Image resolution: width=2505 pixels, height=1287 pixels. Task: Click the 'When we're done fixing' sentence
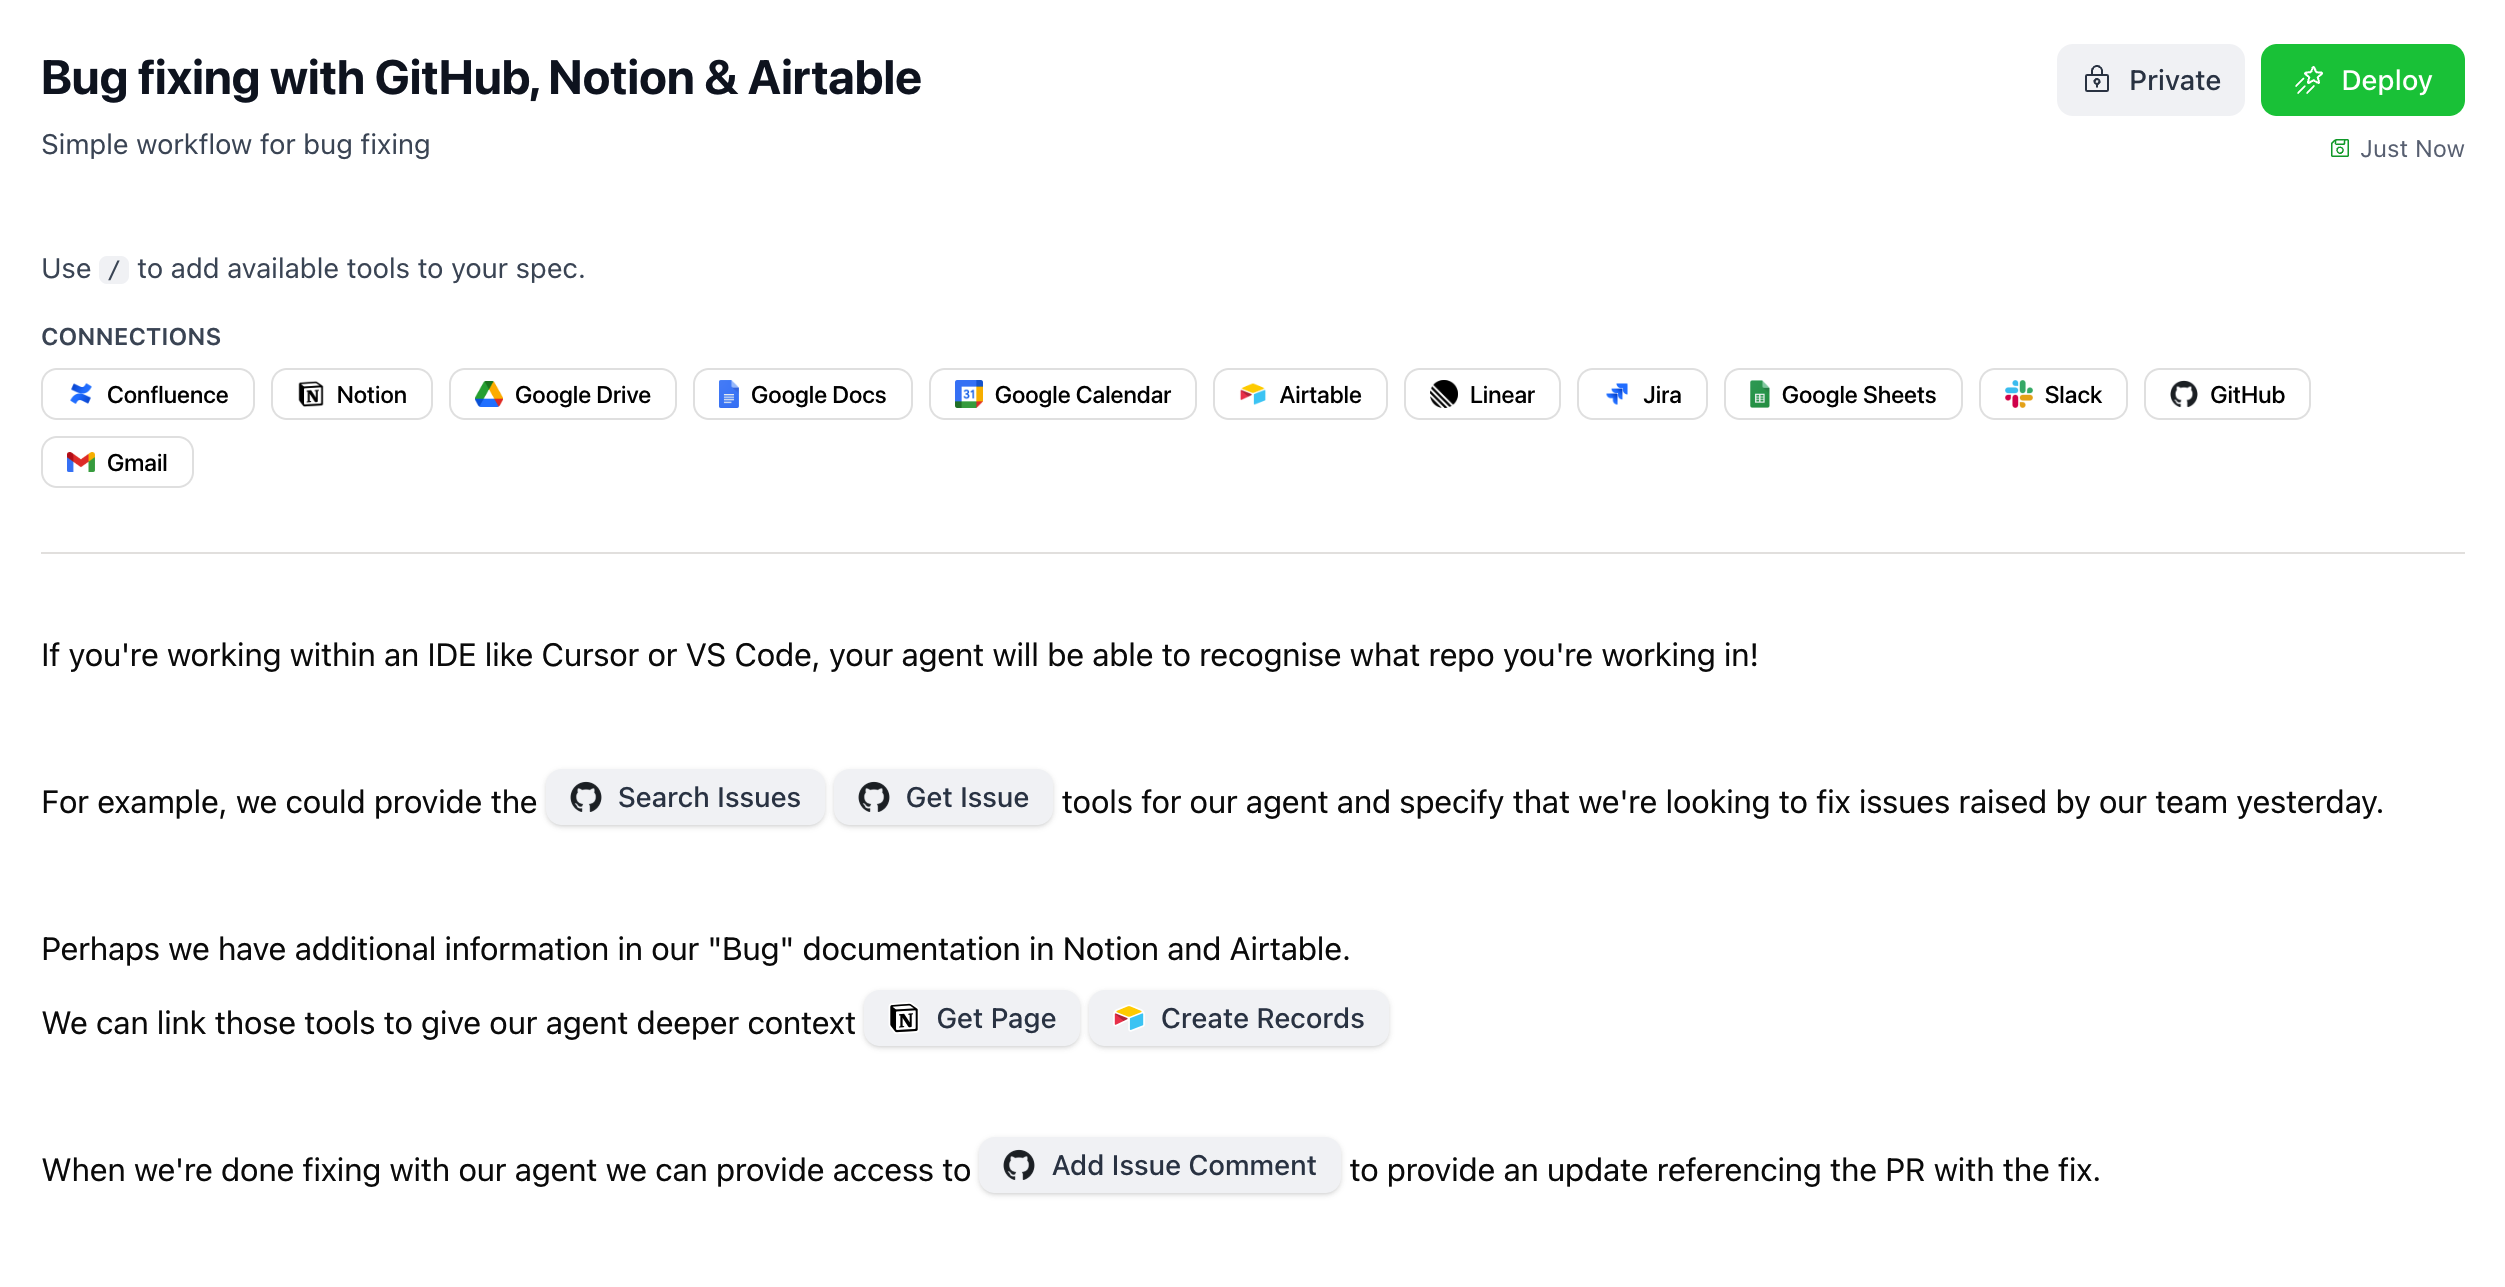tap(506, 1170)
